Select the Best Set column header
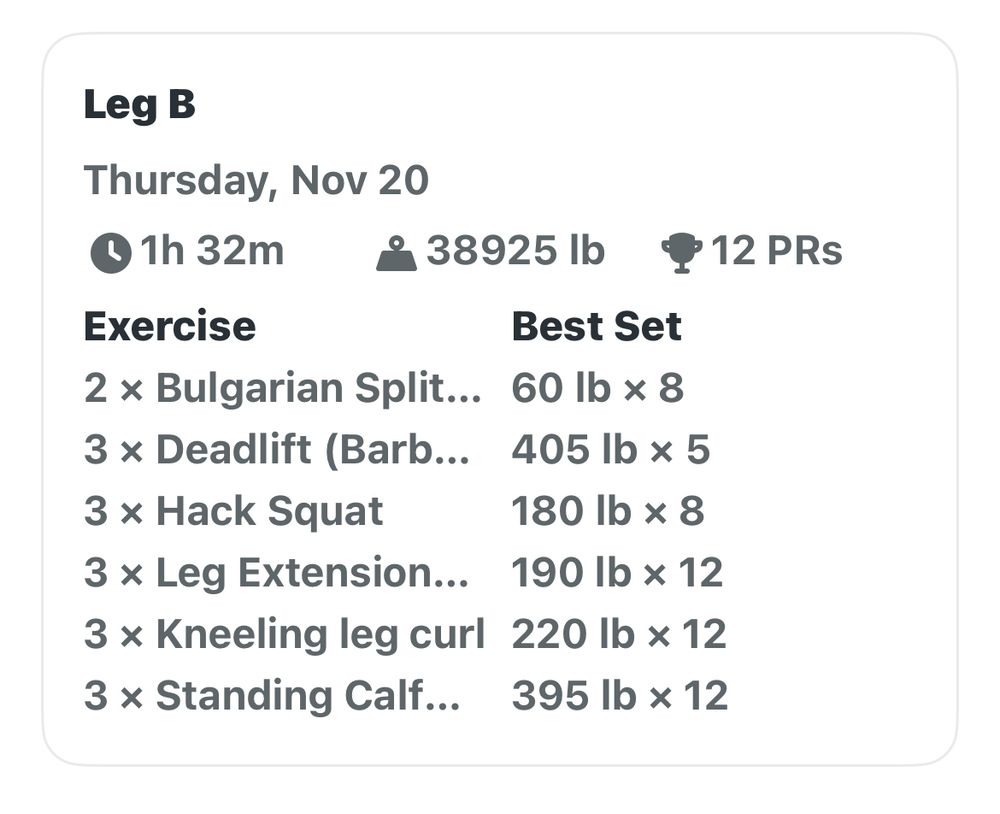1000x814 pixels. 597,327
